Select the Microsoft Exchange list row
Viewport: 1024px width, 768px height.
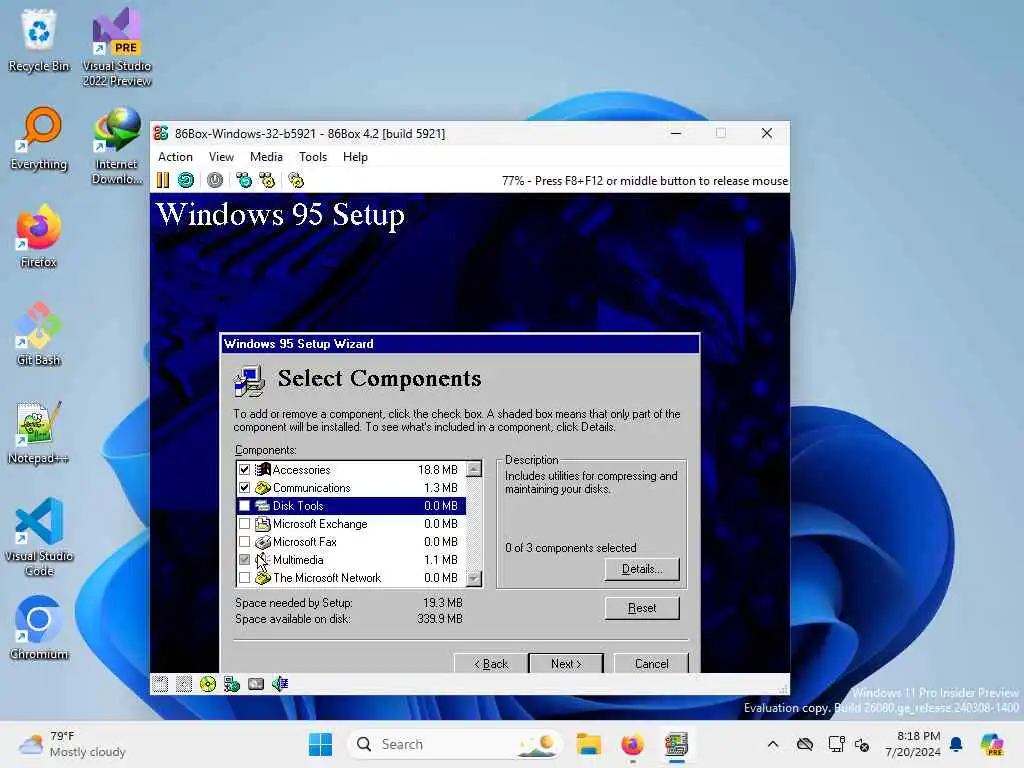pos(351,524)
